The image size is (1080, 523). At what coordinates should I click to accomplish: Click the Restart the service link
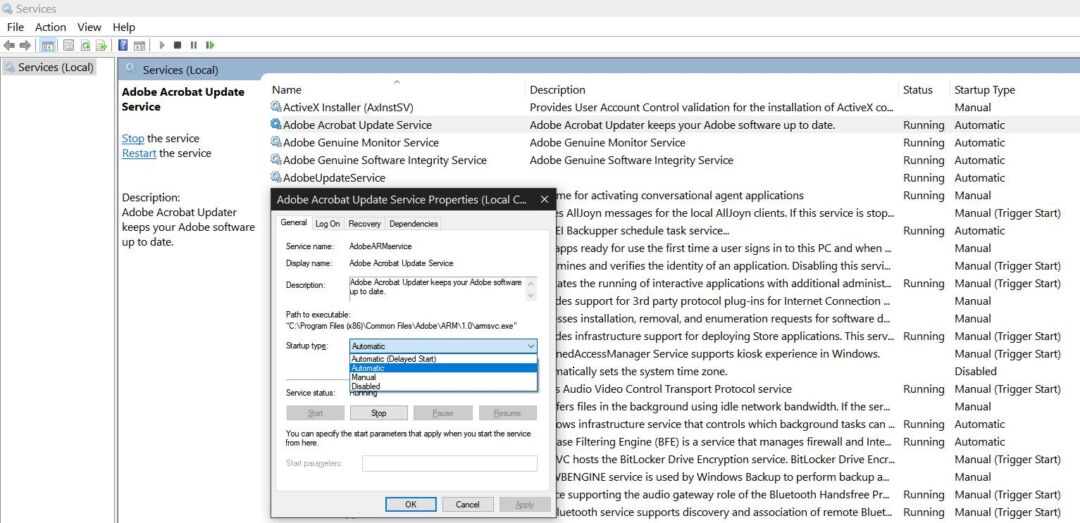[x=139, y=153]
